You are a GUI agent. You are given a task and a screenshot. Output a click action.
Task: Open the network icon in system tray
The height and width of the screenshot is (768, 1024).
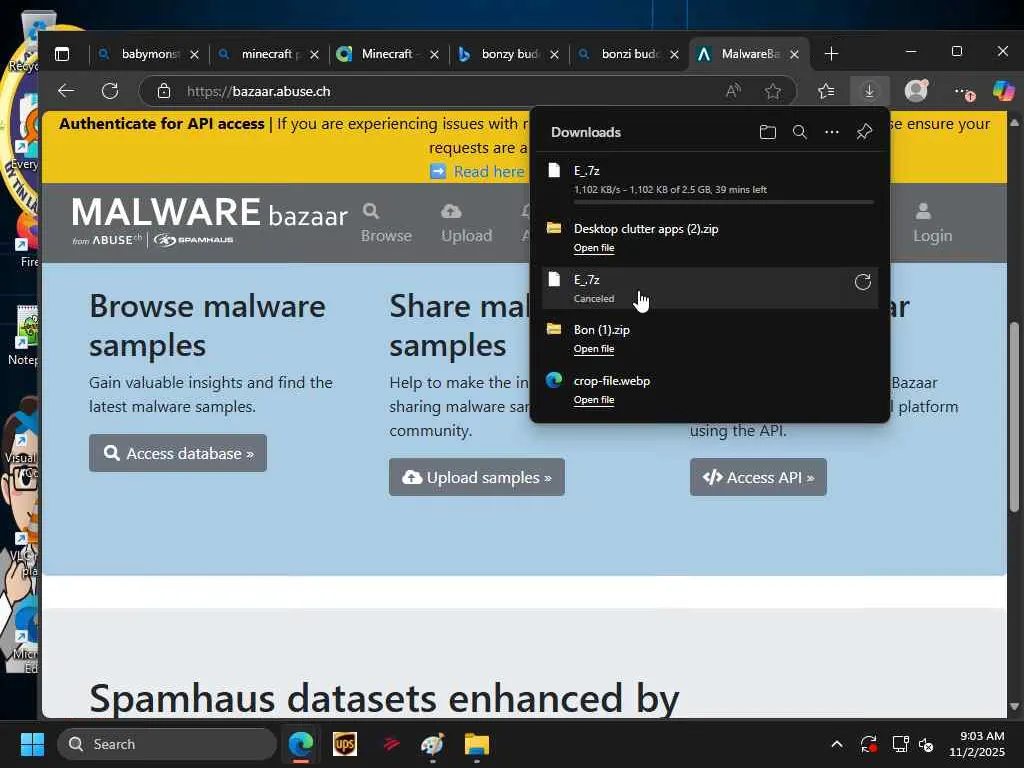point(901,744)
